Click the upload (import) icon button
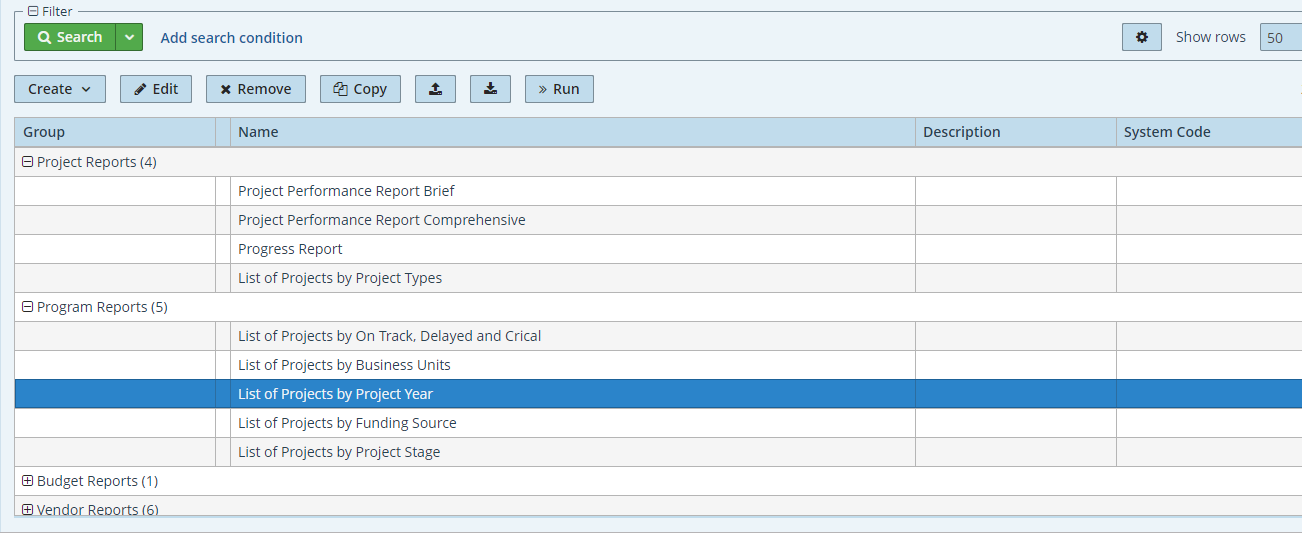 [435, 89]
